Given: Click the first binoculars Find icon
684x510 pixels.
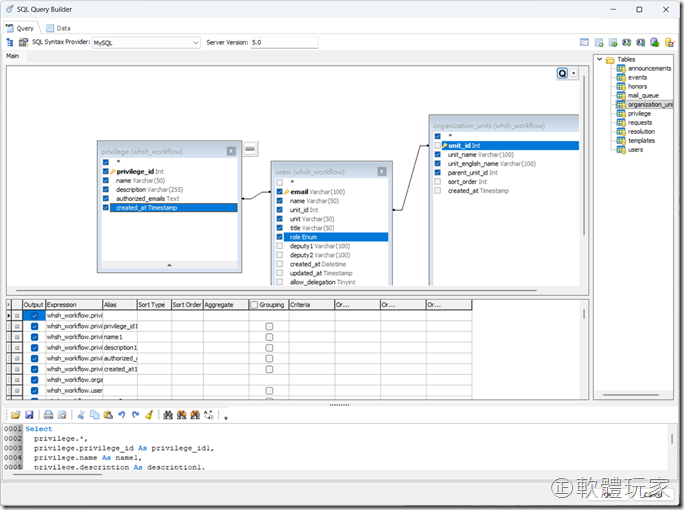Looking at the screenshot, I should [x=168, y=414].
